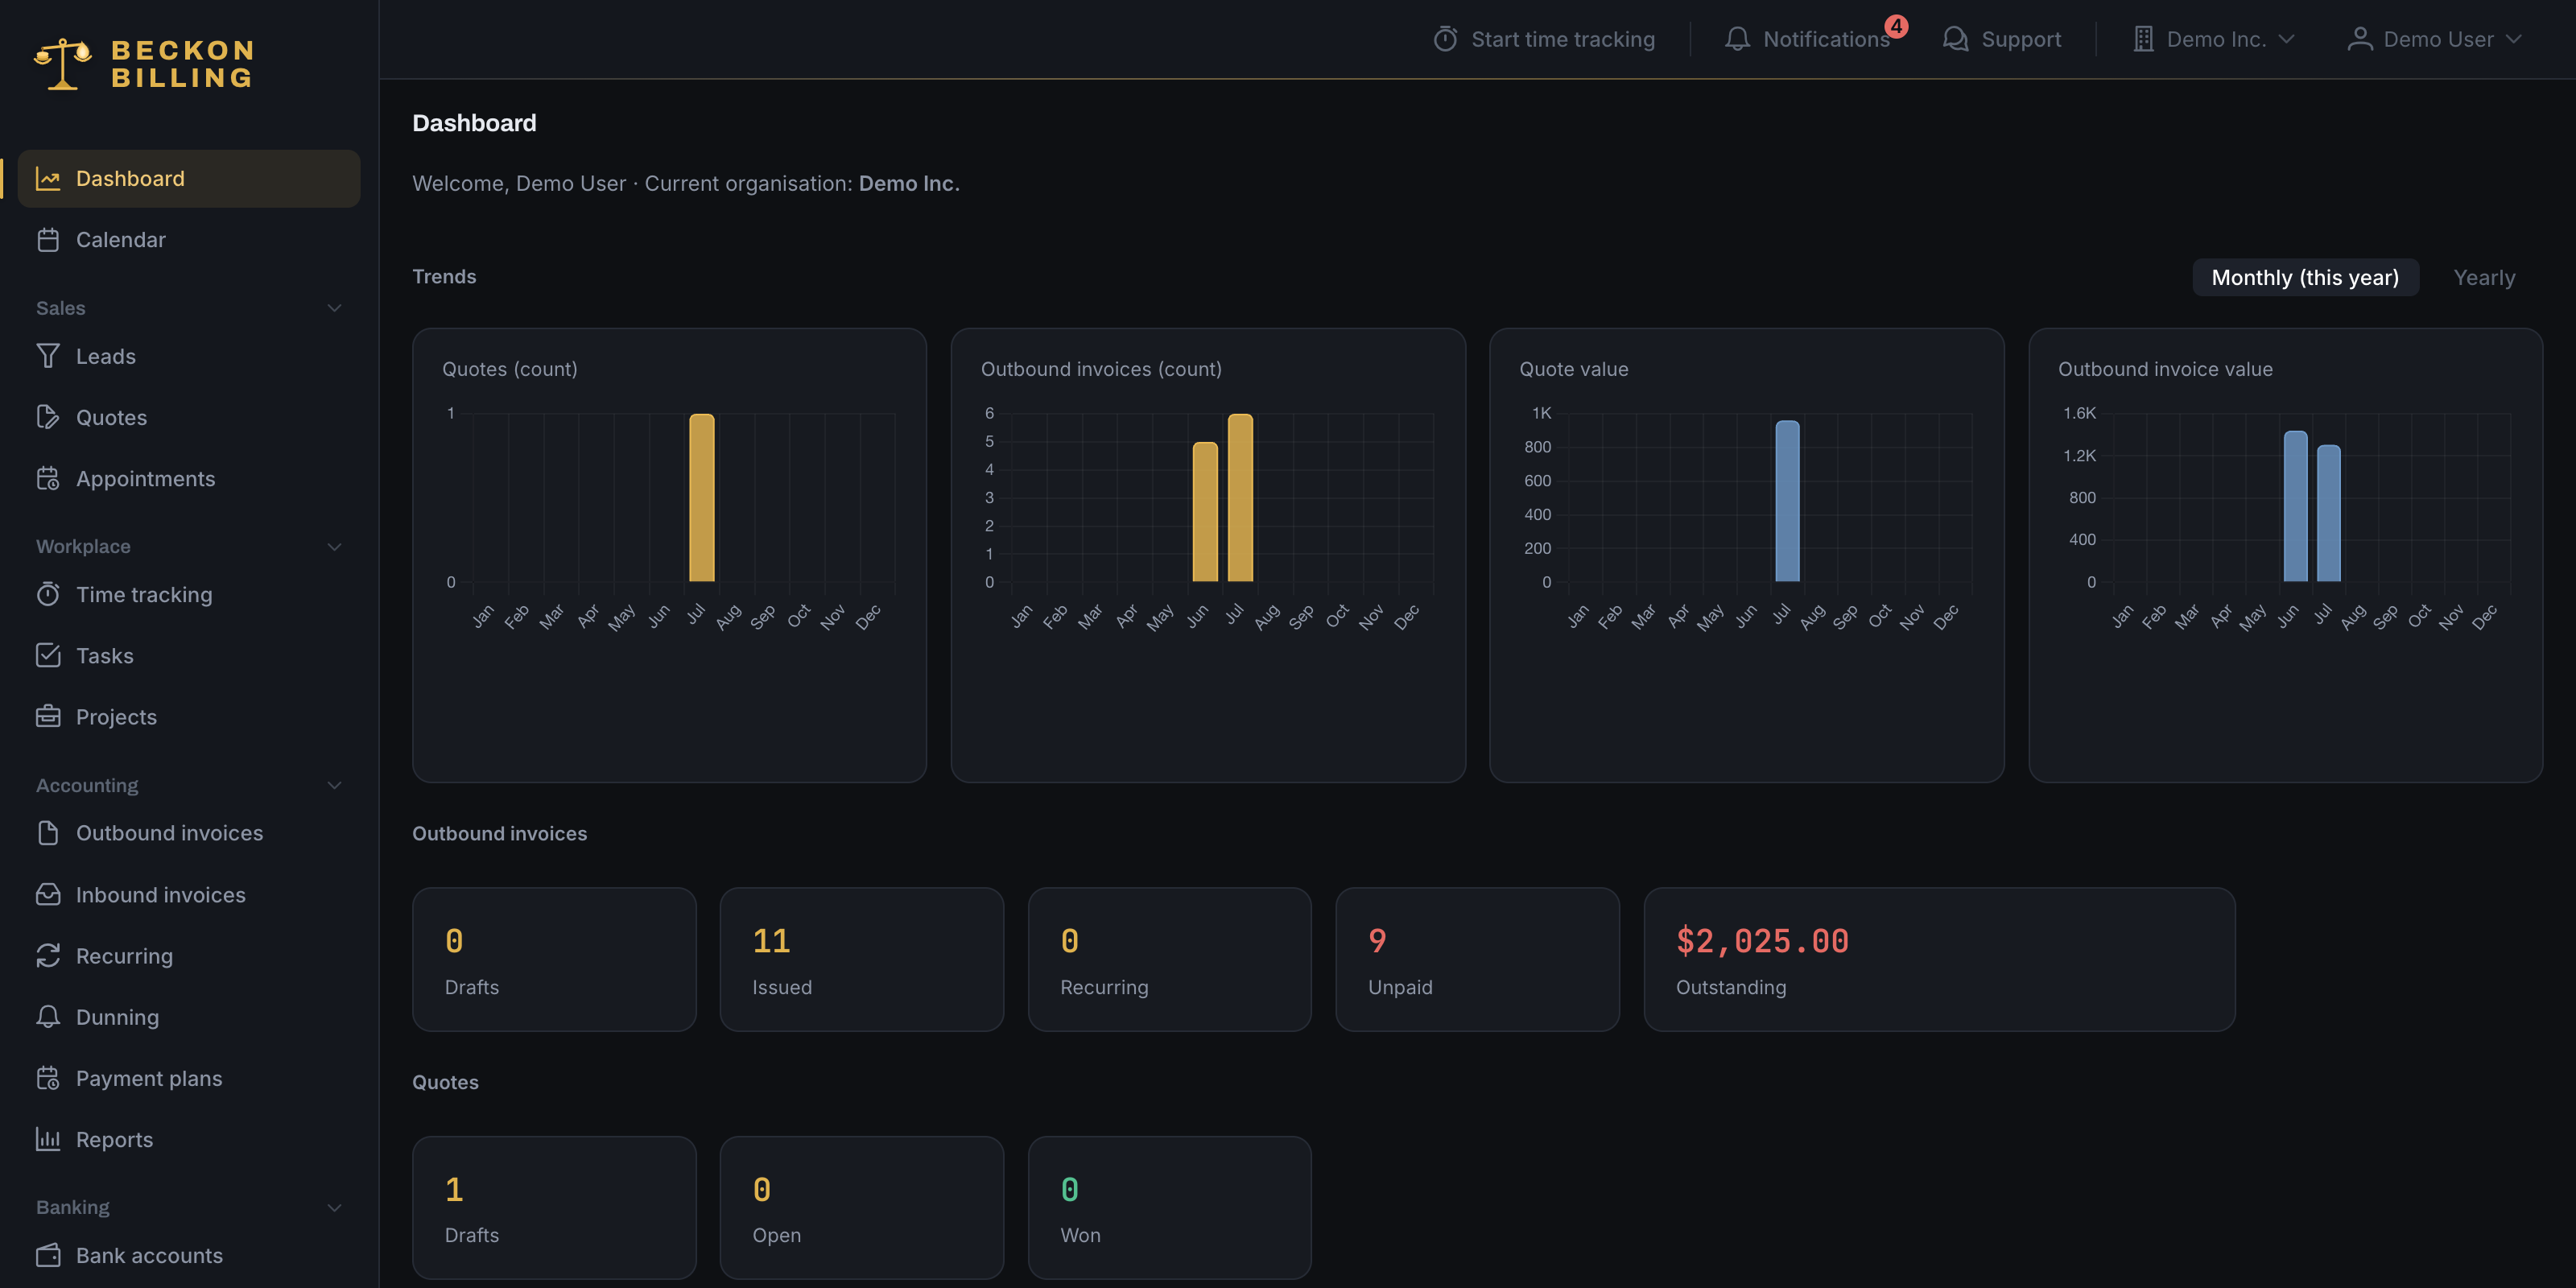Click the Jul bar in Outbound invoice value chart
This screenshot has height=1288, width=2576.
(2329, 513)
